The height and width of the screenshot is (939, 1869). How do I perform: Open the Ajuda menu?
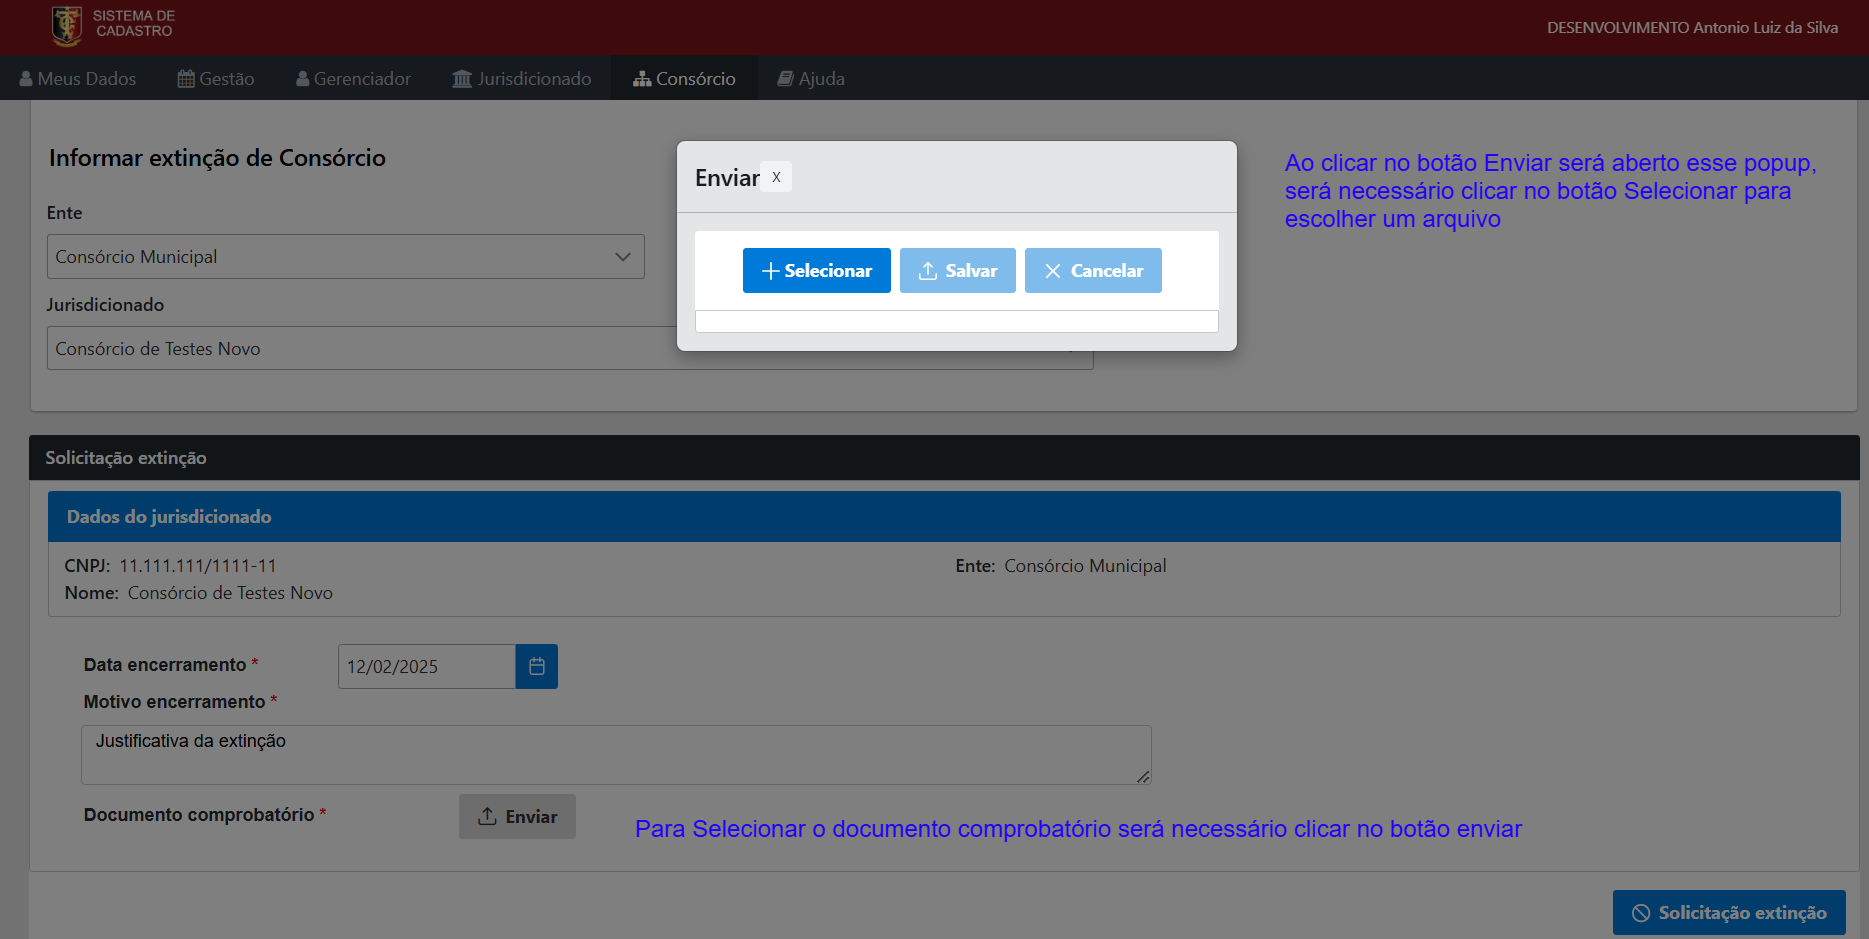click(x=811, y=78)
